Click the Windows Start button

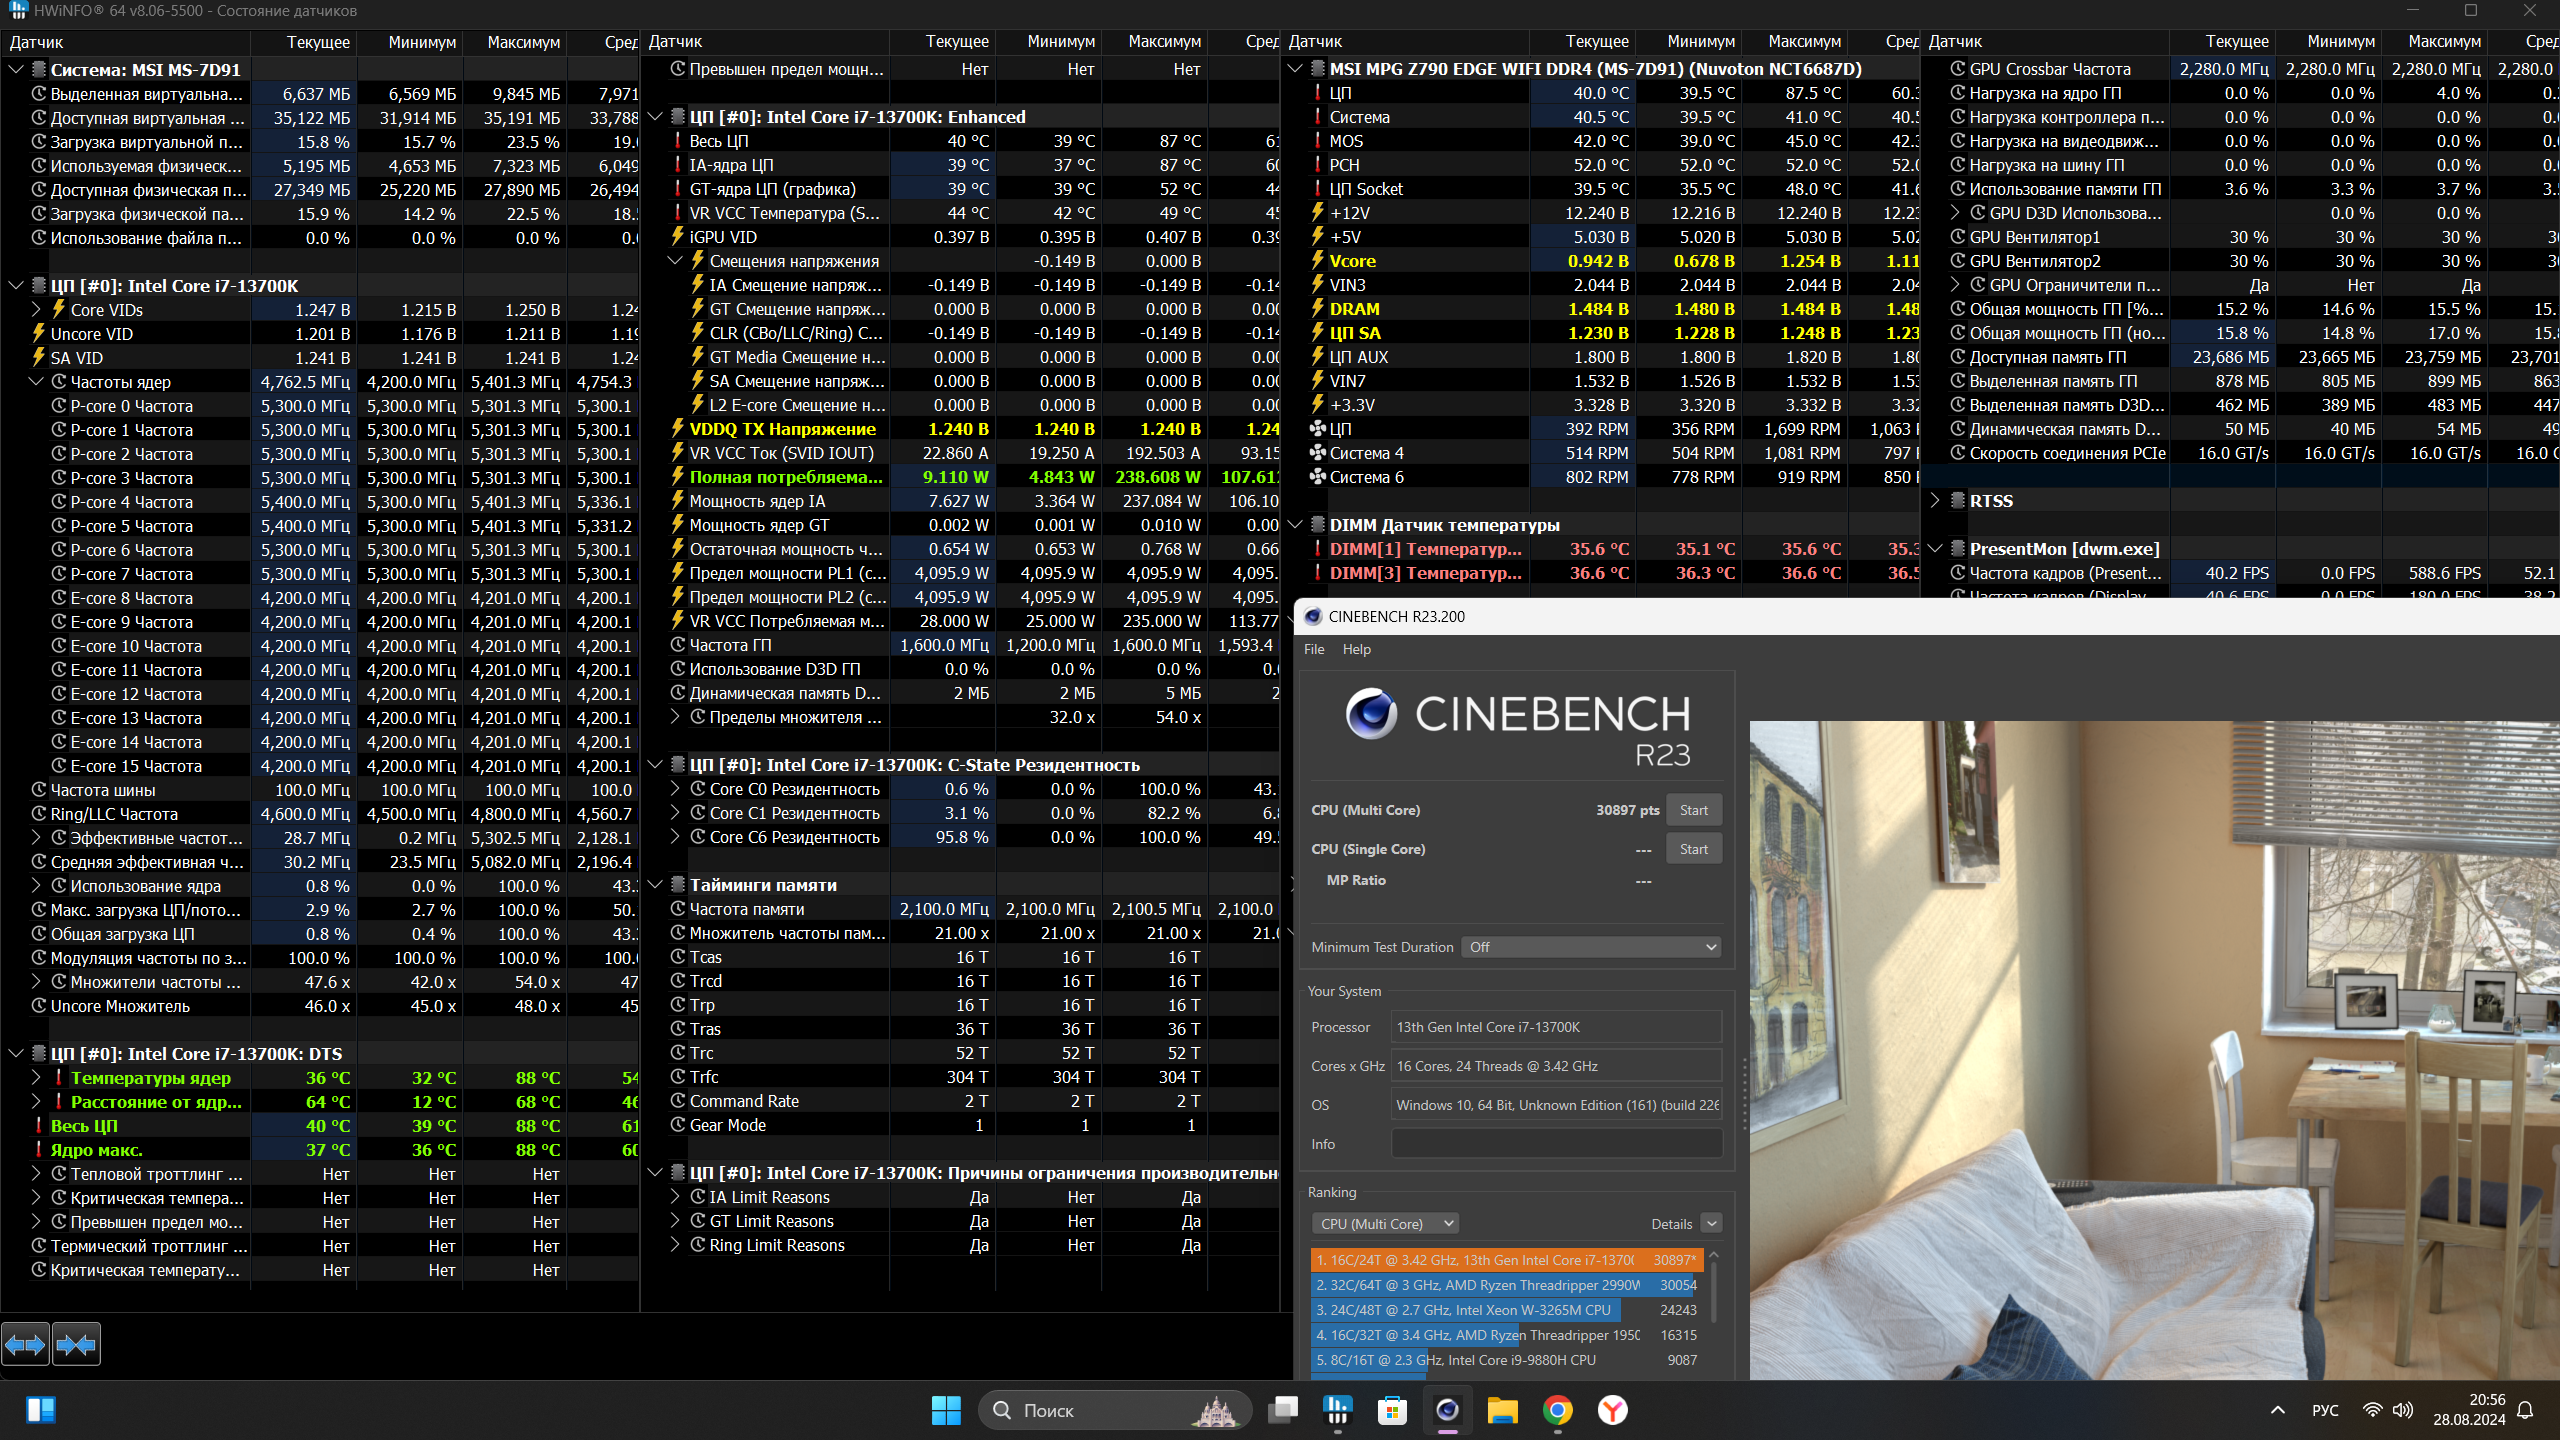click(945, 1410)
